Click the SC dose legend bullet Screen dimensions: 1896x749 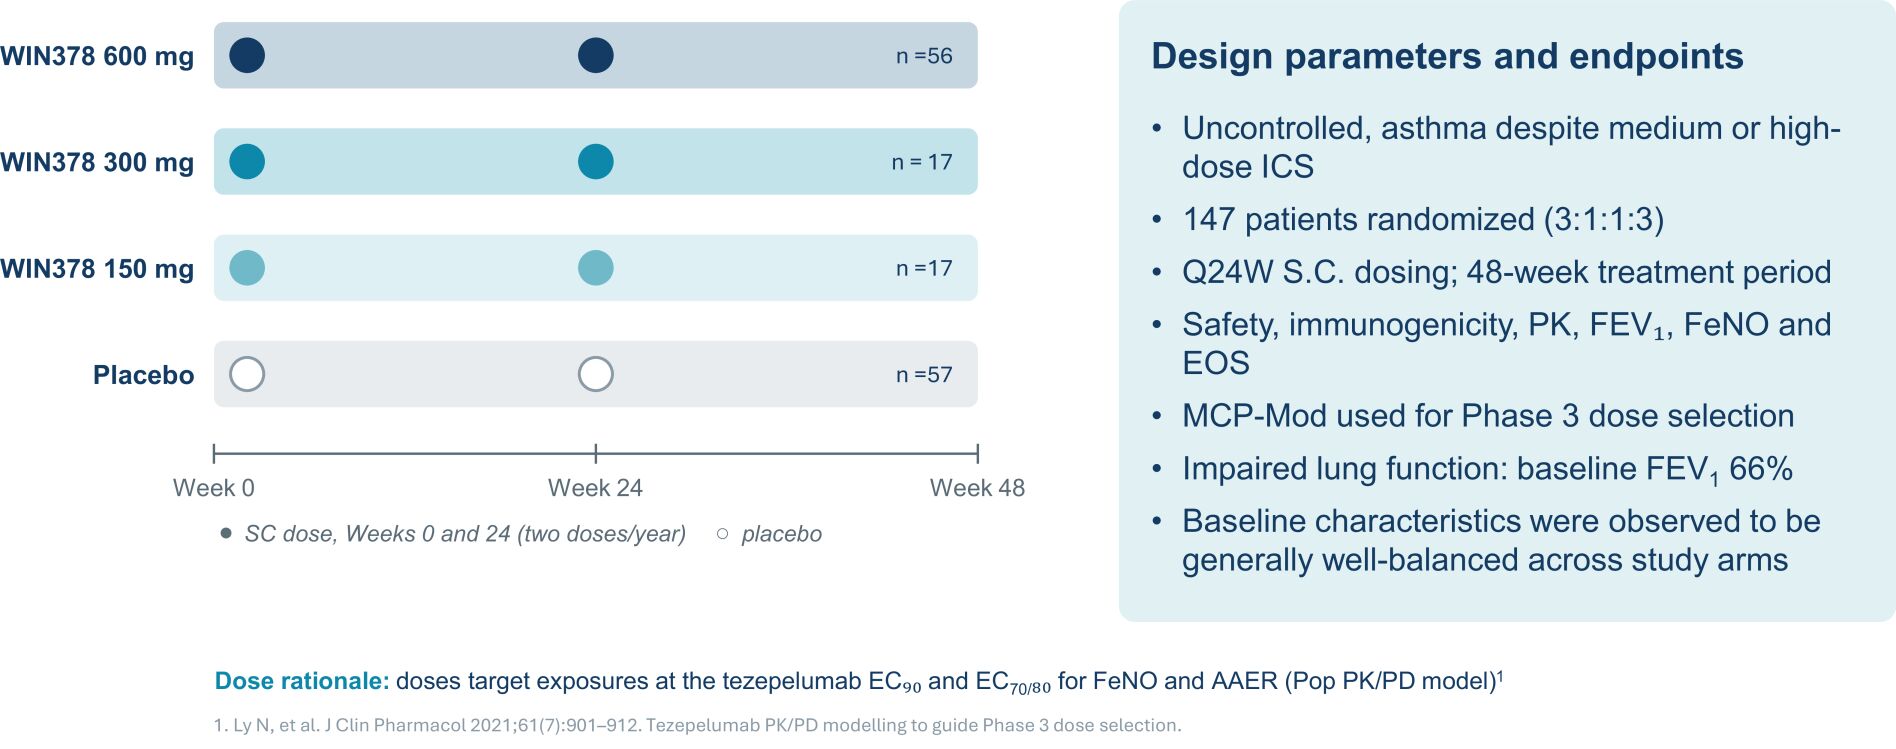pos(226,533)
